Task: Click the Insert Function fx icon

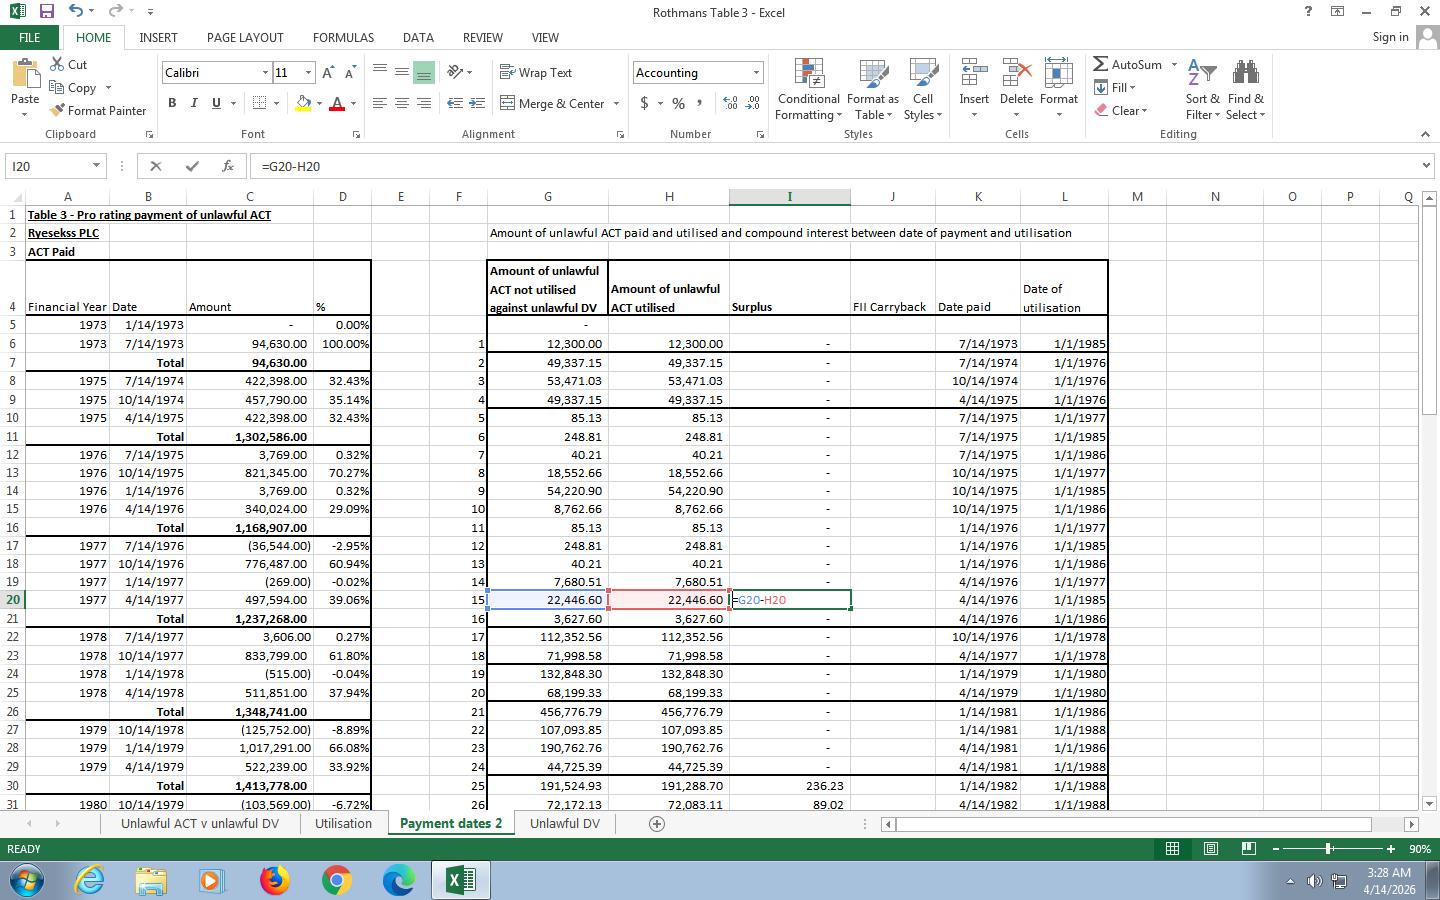Action: (x=228, y=166)
